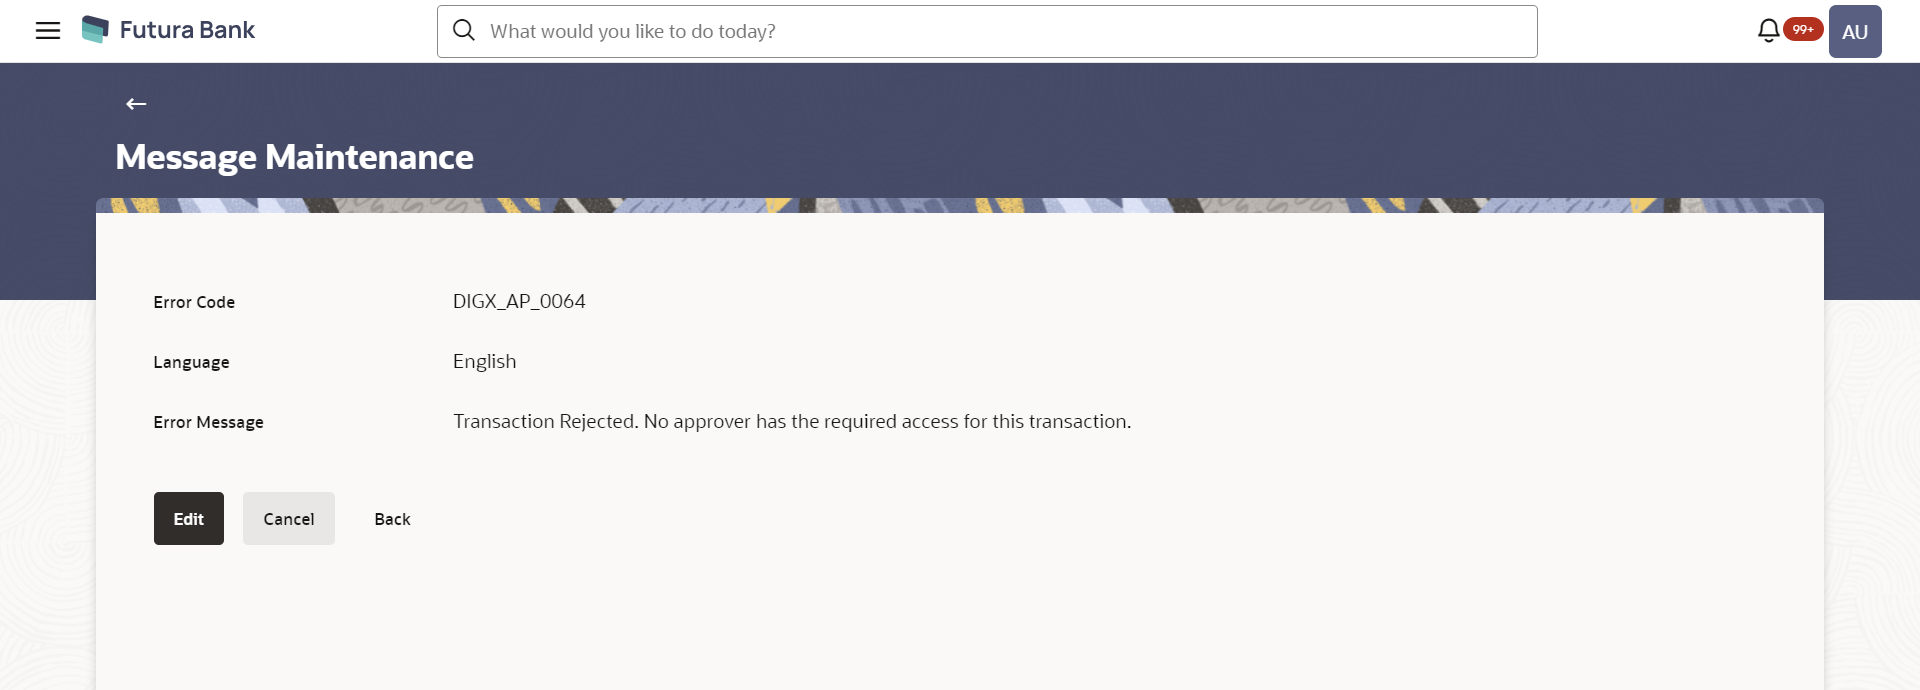The height and width of the screenshot is (690, 1920).
Task: Click the Cancel button
Action: coord(289,518)
